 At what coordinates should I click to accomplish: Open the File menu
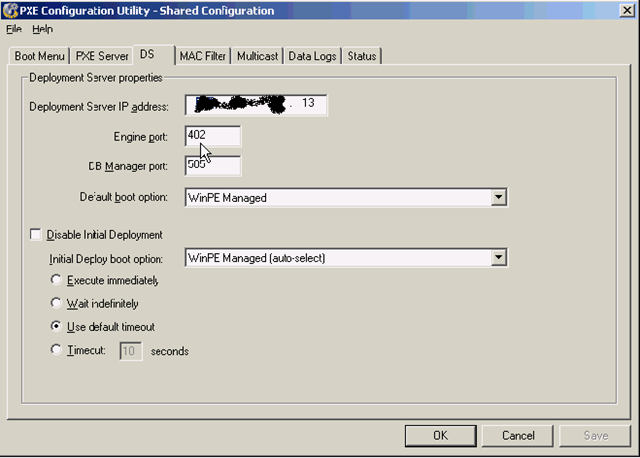pos(14,29)
